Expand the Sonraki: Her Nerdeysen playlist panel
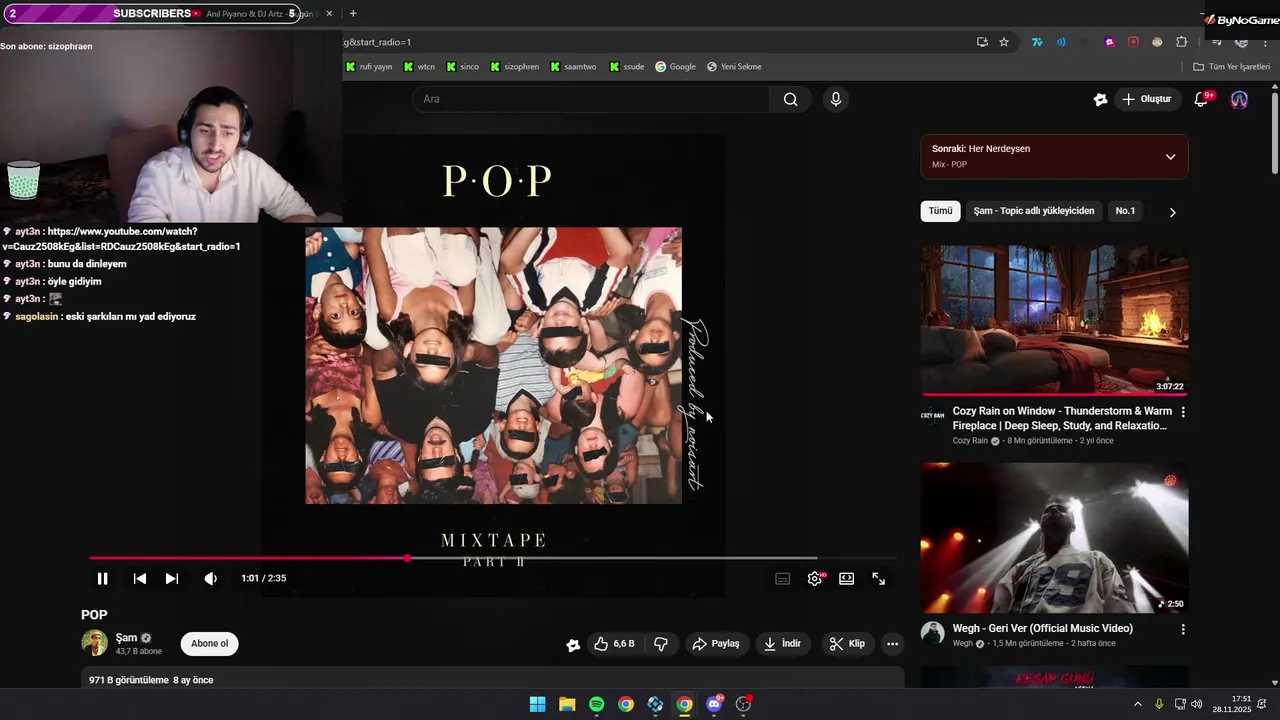Viewport: 1280px width, 720px height. pyautogui.click(x=1170, y=157)
